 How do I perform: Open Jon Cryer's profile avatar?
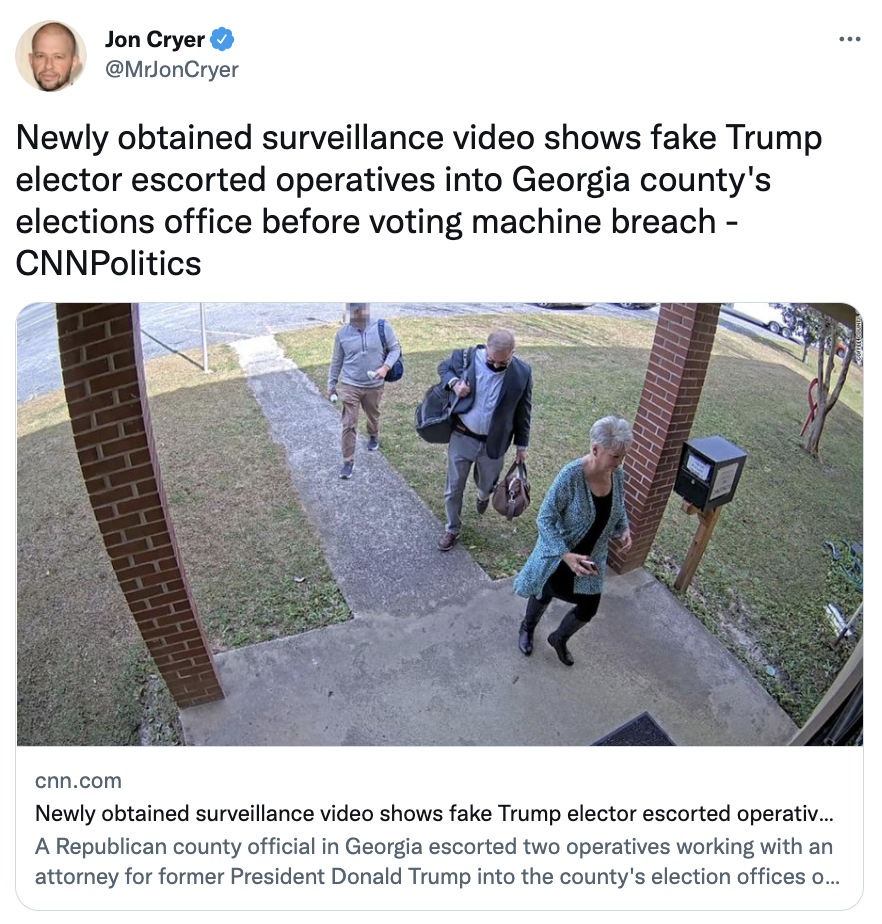[51, 56]
